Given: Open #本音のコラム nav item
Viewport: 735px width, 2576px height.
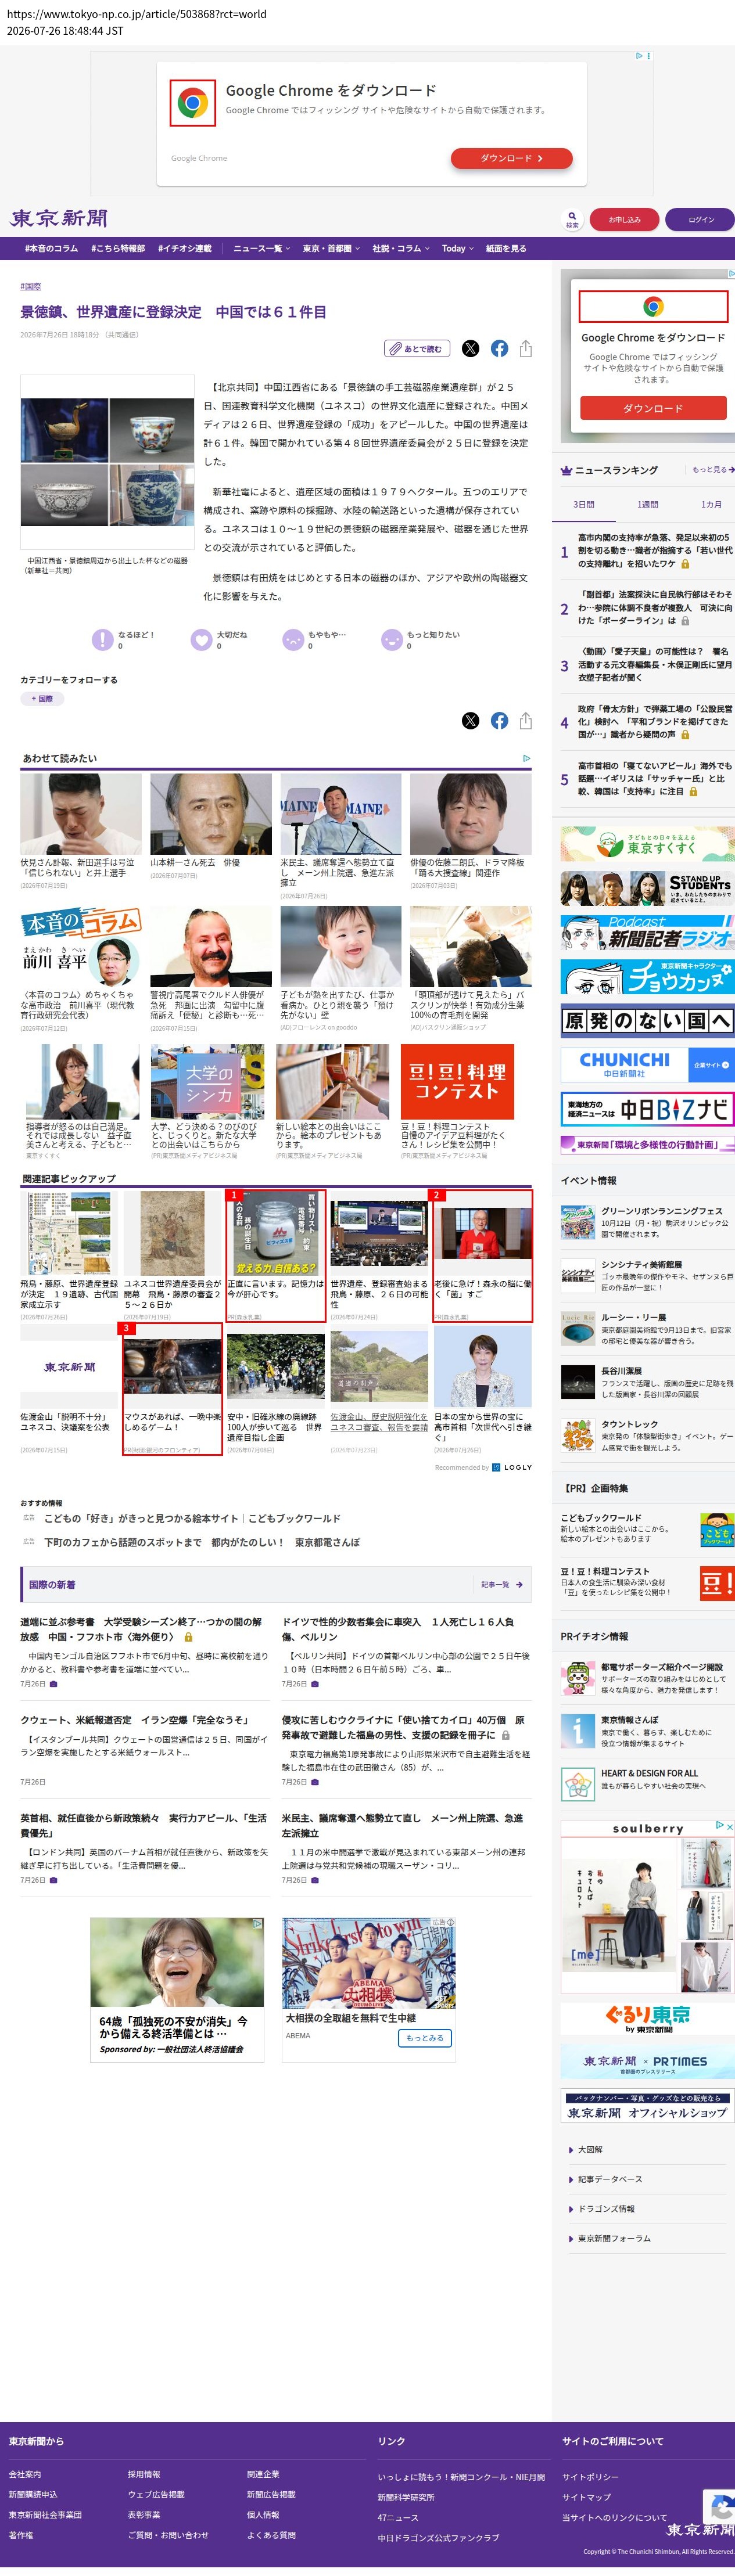Looking at the screenshot, I should (x=51, y=248).
